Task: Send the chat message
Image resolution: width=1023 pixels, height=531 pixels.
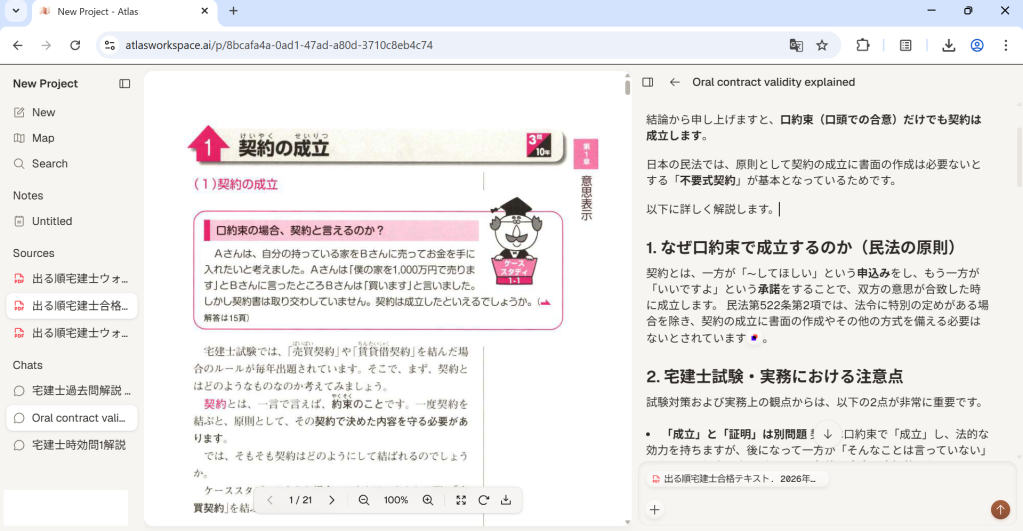Action: [x=999, y=510]
